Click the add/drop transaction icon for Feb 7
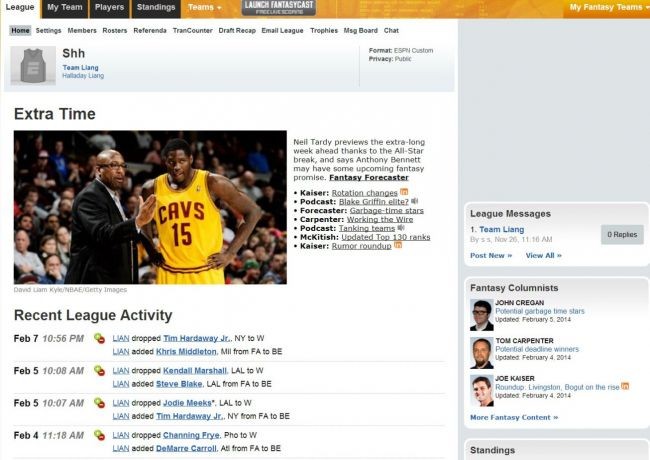650x460 pixels. [x=99, y=339]
